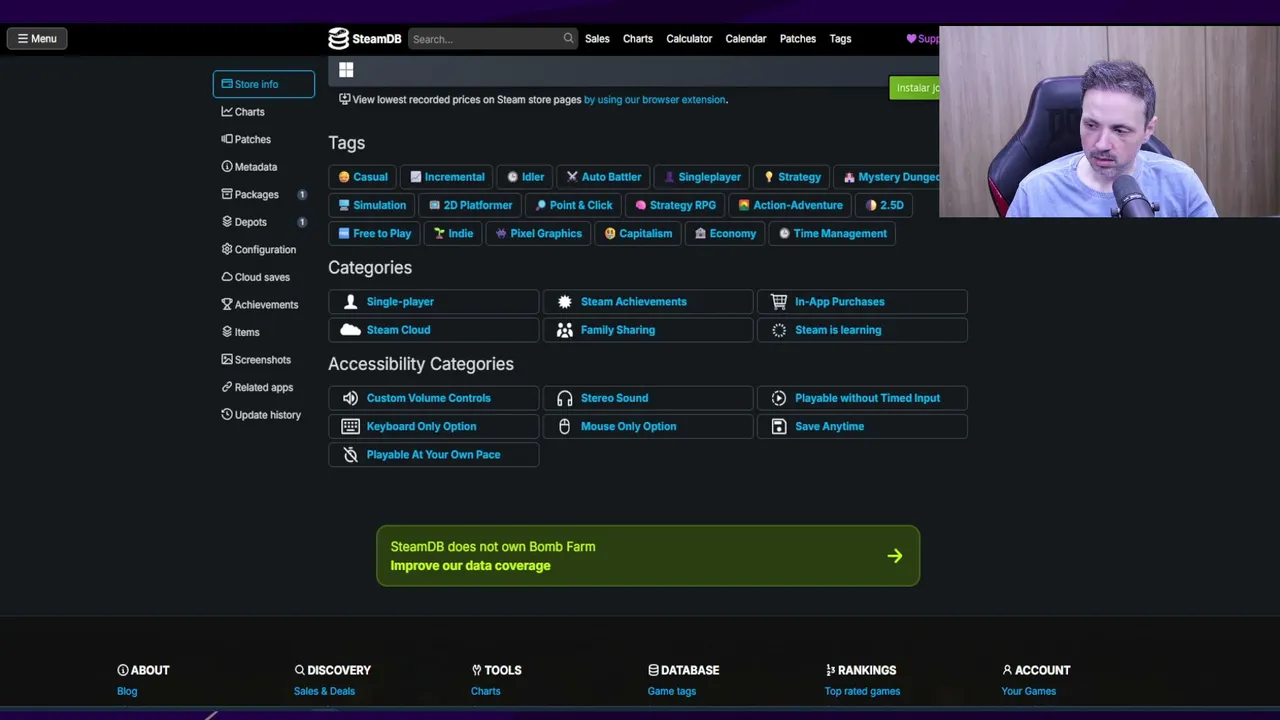Screen dimensions: 1280x720
Task: Click the green Instalar button
Action: click(x=915, y=88)
